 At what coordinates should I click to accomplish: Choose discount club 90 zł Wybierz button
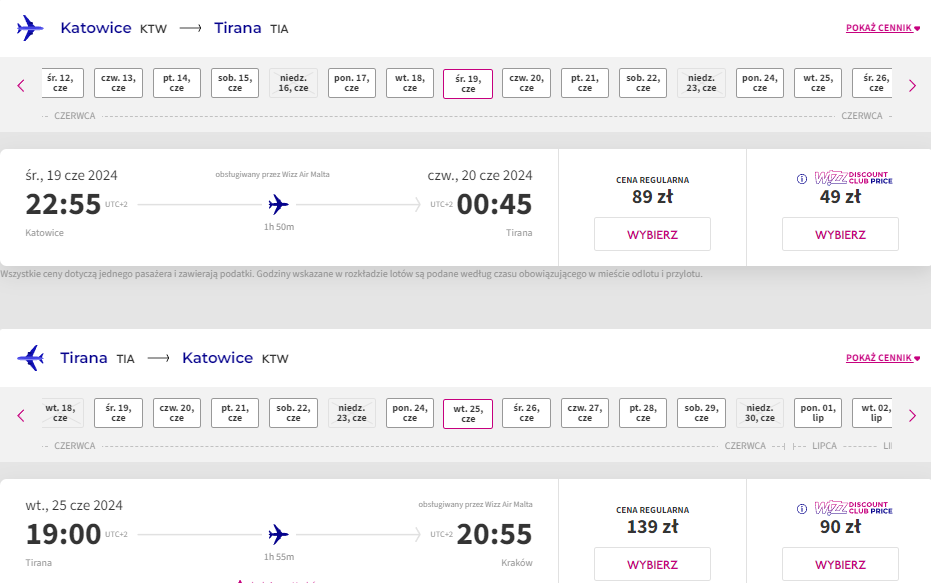point(840,565)
